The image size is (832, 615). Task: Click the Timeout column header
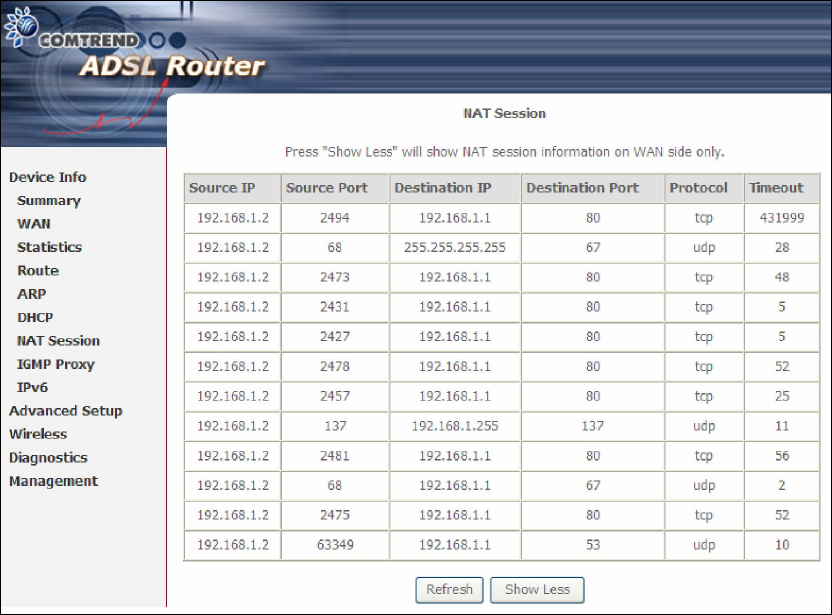(x=782, y=188)
